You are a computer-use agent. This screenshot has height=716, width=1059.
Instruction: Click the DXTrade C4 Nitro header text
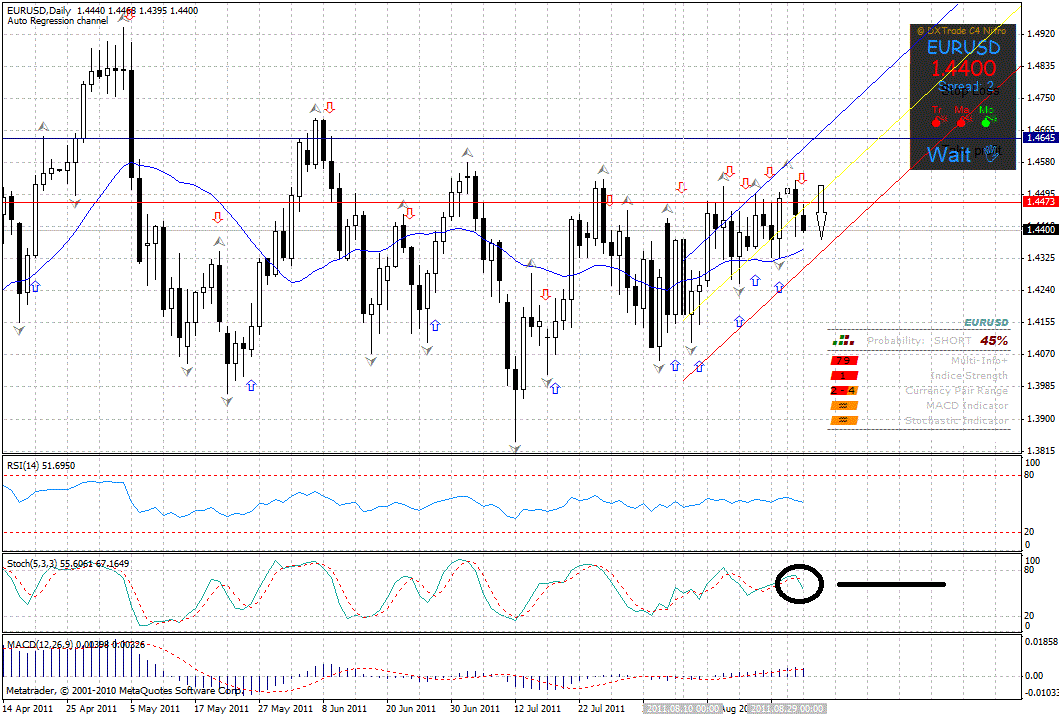click(x=962, y=30)
